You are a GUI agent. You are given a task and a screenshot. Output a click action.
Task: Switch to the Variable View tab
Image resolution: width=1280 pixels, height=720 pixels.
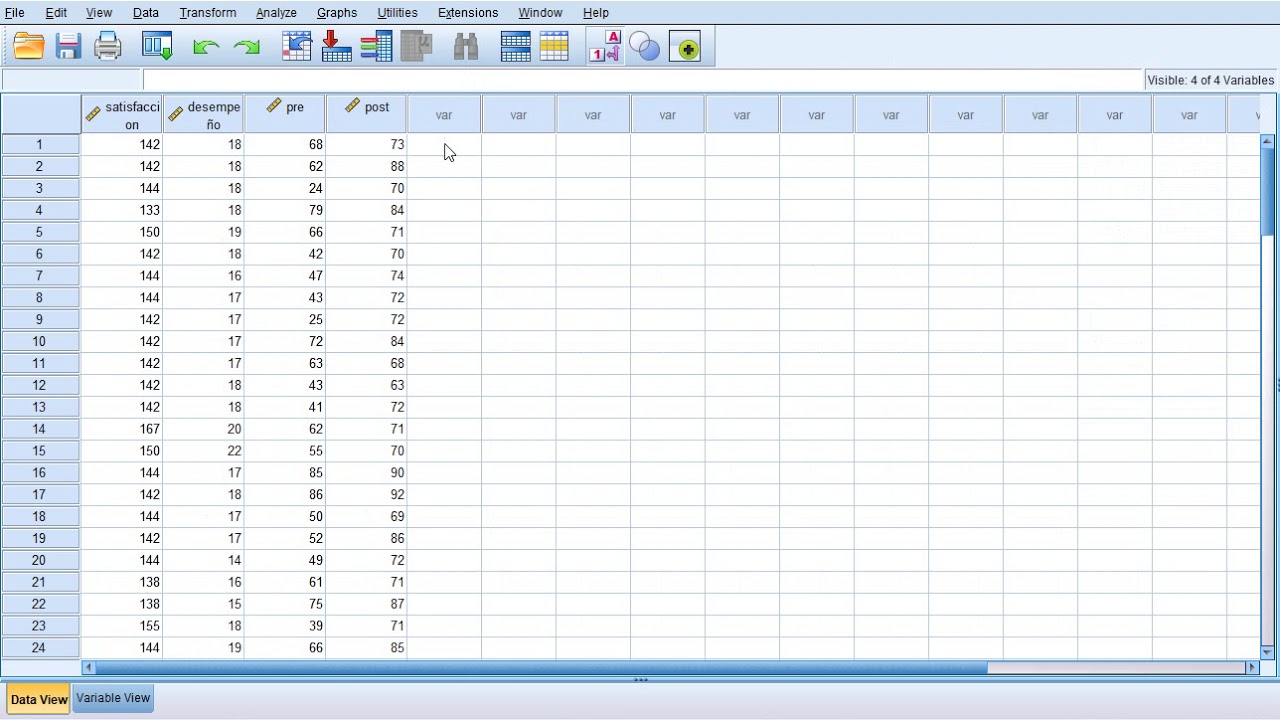pos(113,698)
